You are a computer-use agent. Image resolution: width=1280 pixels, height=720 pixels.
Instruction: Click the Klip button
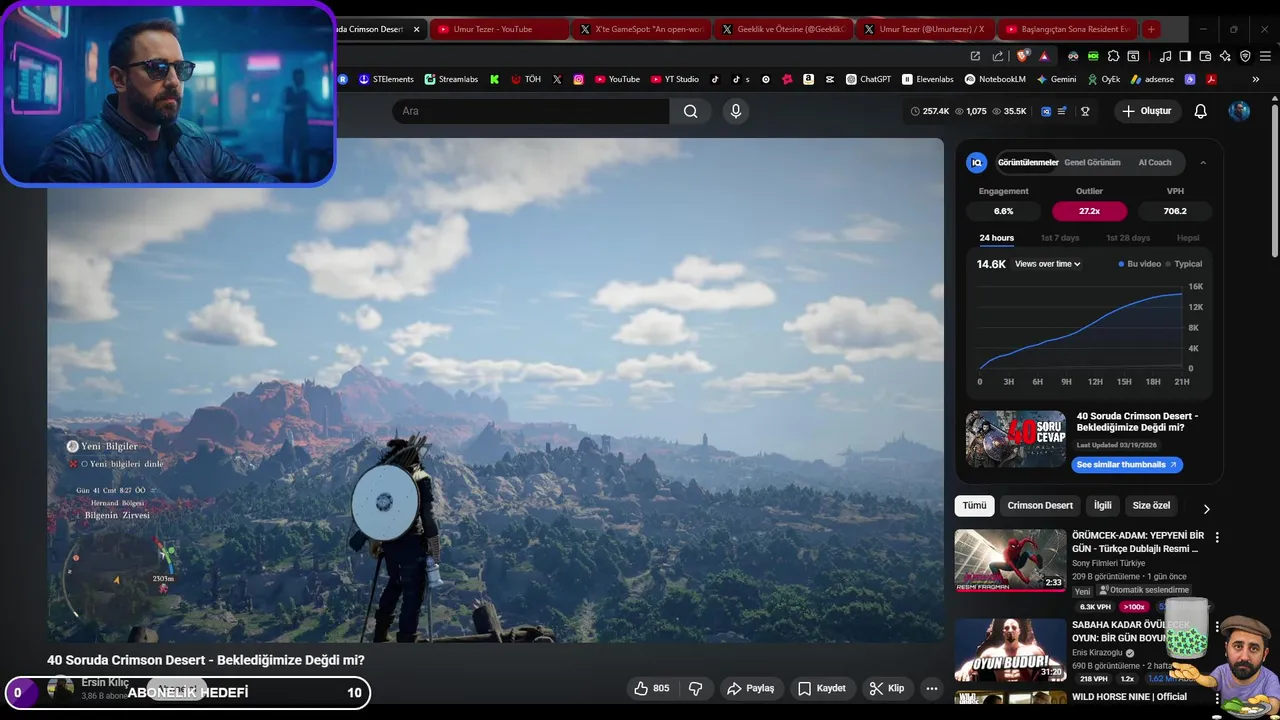(x=887, y=688)
